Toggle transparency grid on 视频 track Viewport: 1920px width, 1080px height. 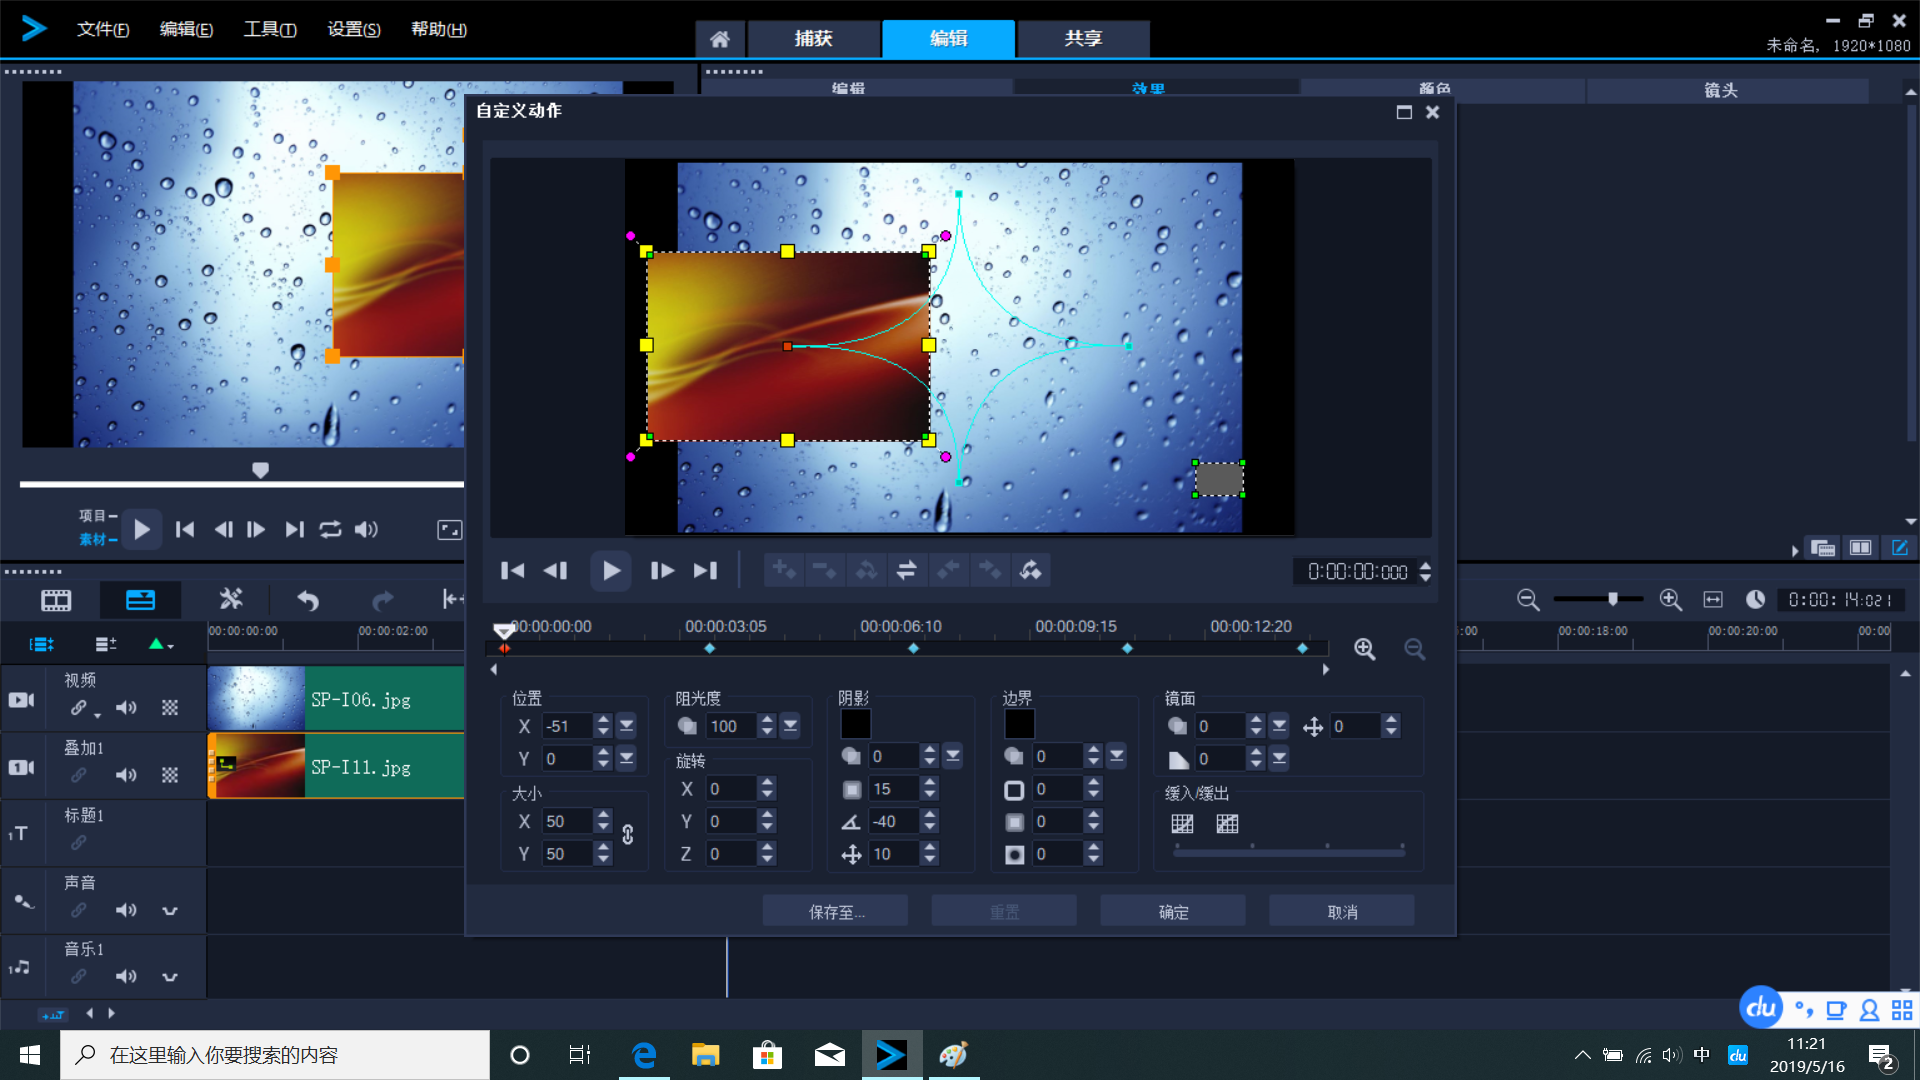tap(170, 708)
